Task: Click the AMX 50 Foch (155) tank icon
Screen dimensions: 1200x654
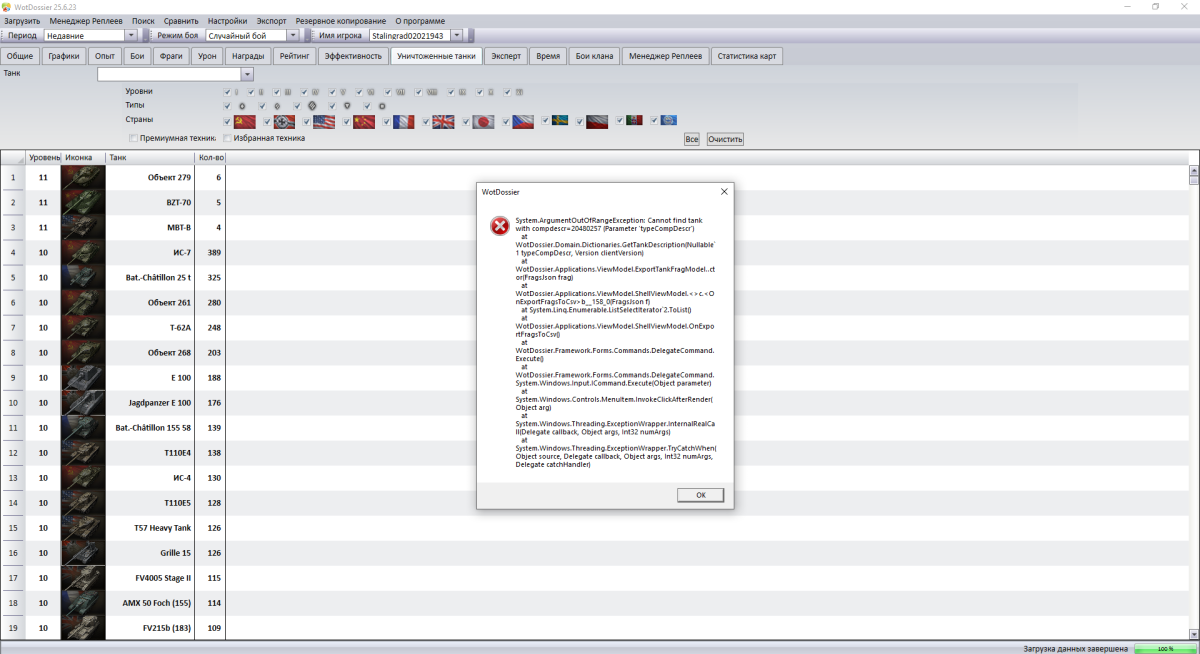Action: pos(83,602)
